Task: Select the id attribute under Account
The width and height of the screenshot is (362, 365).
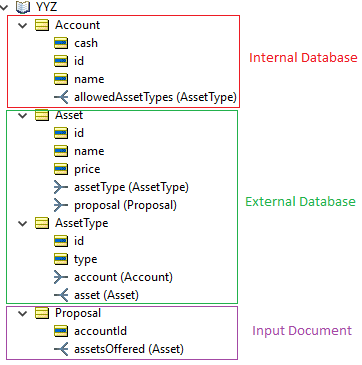Action: click(x=79, y=61)
